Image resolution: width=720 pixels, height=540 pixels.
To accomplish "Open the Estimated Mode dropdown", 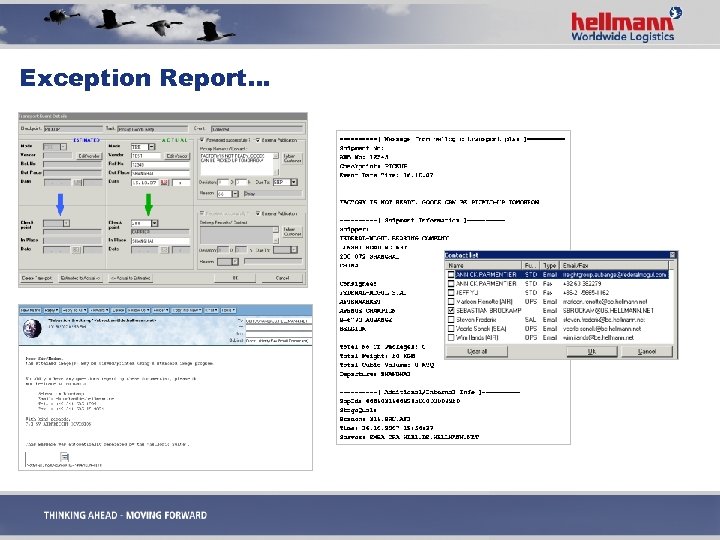I will coord(63,147).
